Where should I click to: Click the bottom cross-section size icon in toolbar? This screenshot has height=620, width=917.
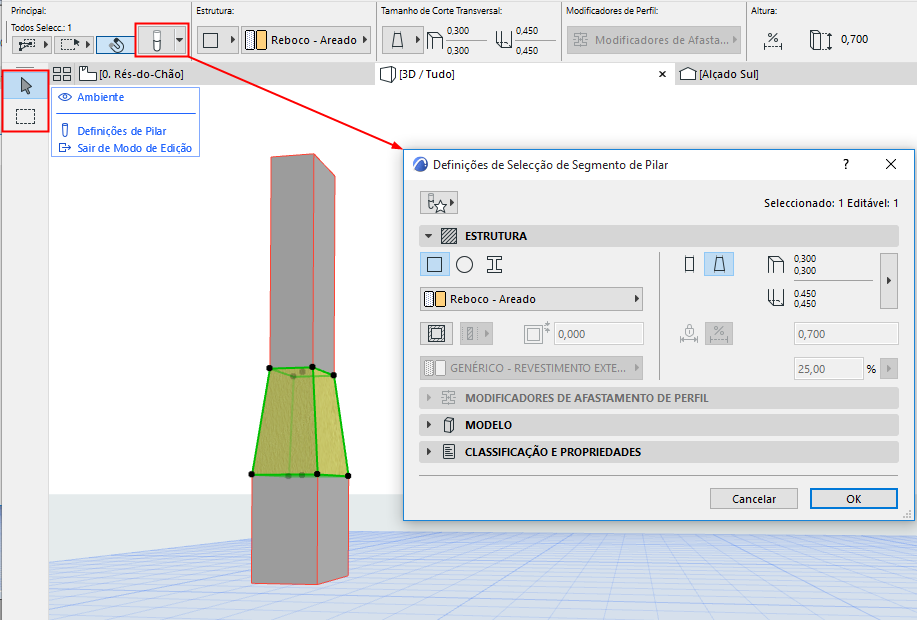point(503,41)
